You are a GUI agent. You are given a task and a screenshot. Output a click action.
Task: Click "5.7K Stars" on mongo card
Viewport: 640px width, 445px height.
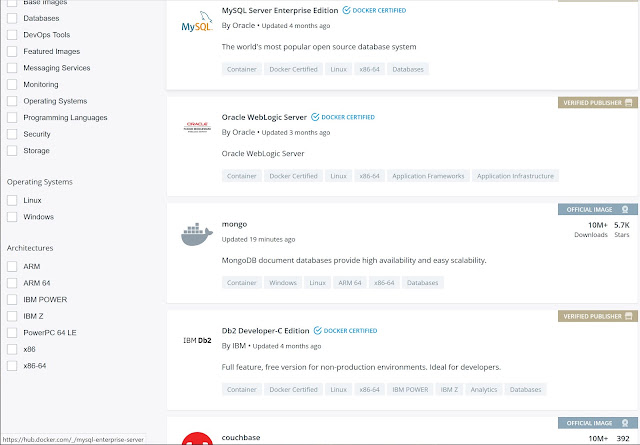coord(622,229)
